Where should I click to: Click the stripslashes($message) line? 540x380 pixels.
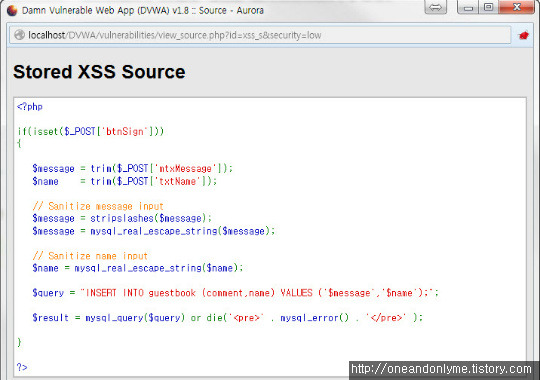coord(122,218)
